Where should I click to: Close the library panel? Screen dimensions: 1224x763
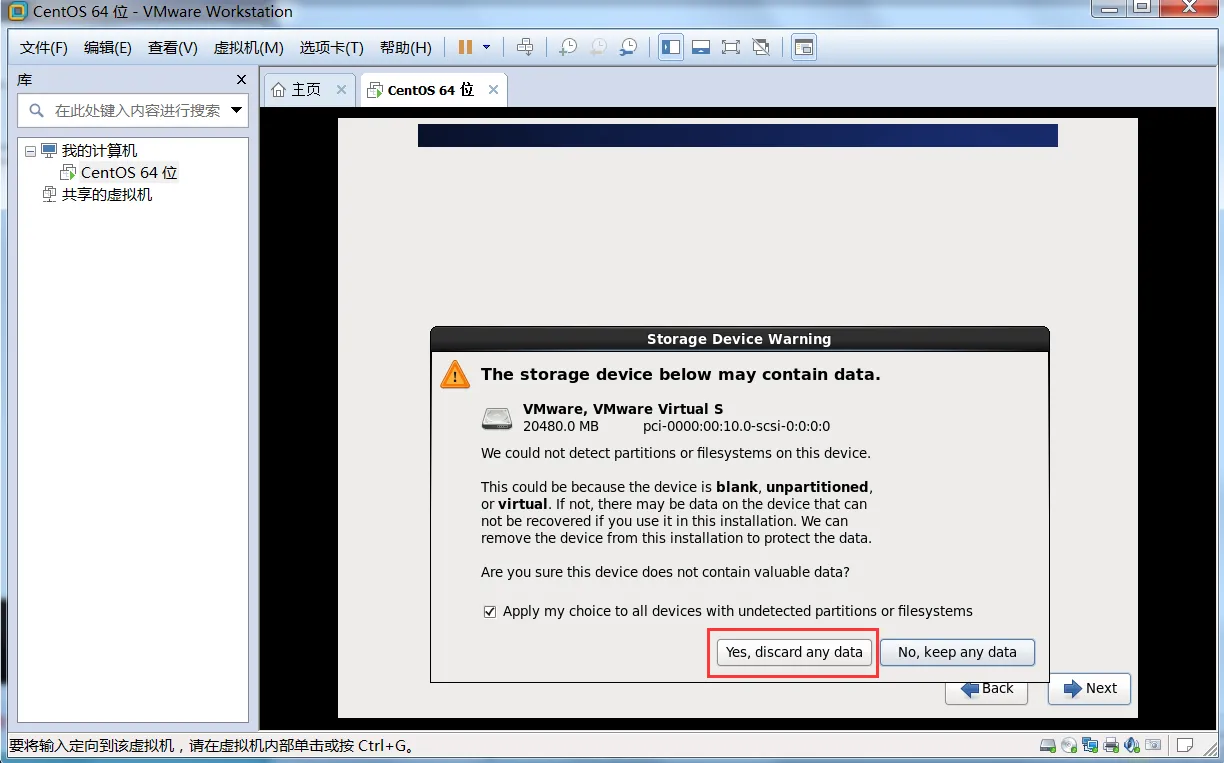click(241, 80)
